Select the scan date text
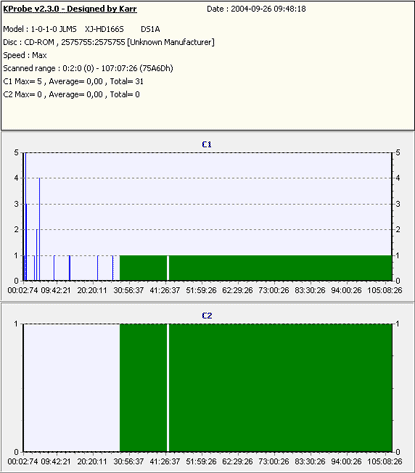Viewport: 415px width, 473px height. [256, 9]
